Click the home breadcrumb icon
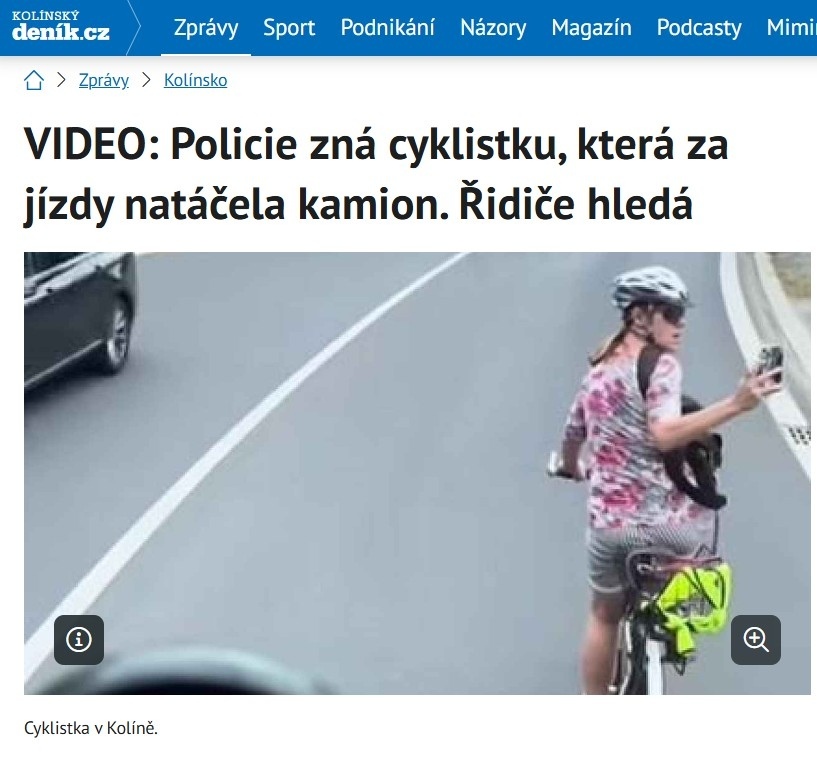 pos(34,80)
